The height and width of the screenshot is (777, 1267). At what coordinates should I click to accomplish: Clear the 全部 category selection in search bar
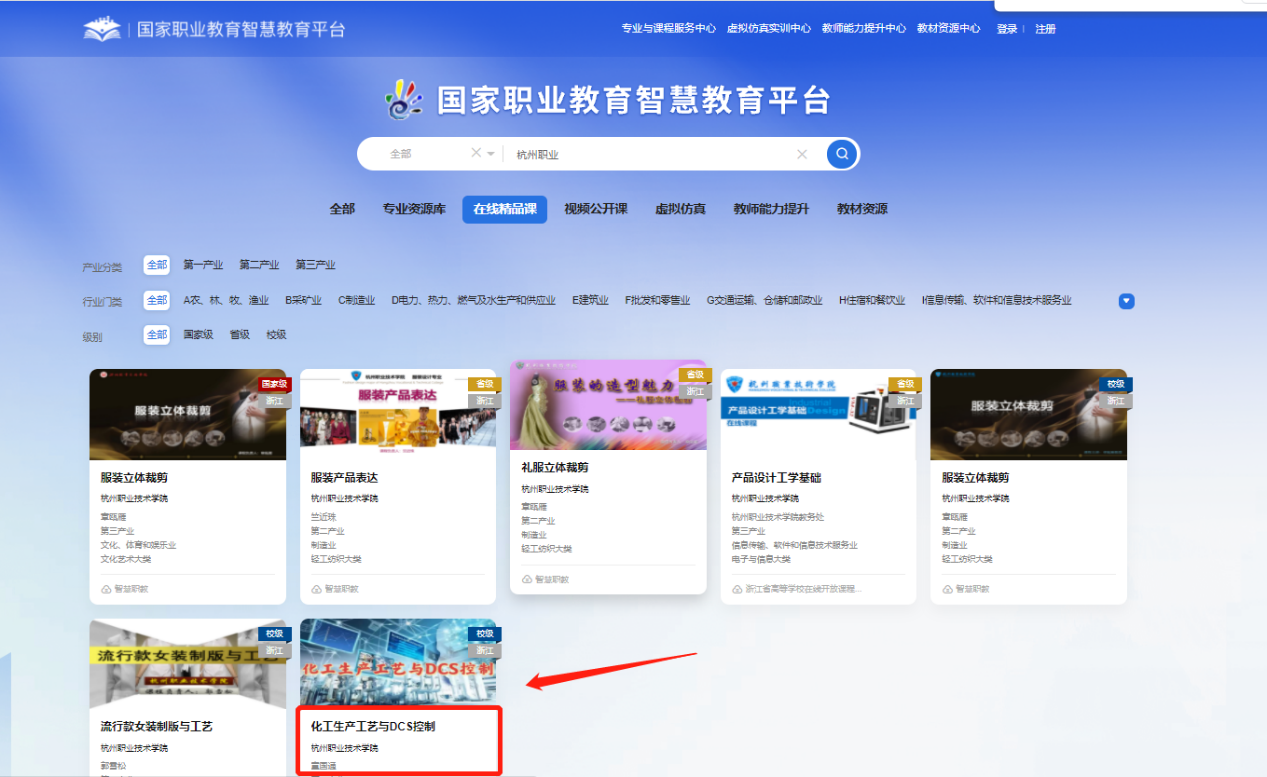tap(476, 153)
